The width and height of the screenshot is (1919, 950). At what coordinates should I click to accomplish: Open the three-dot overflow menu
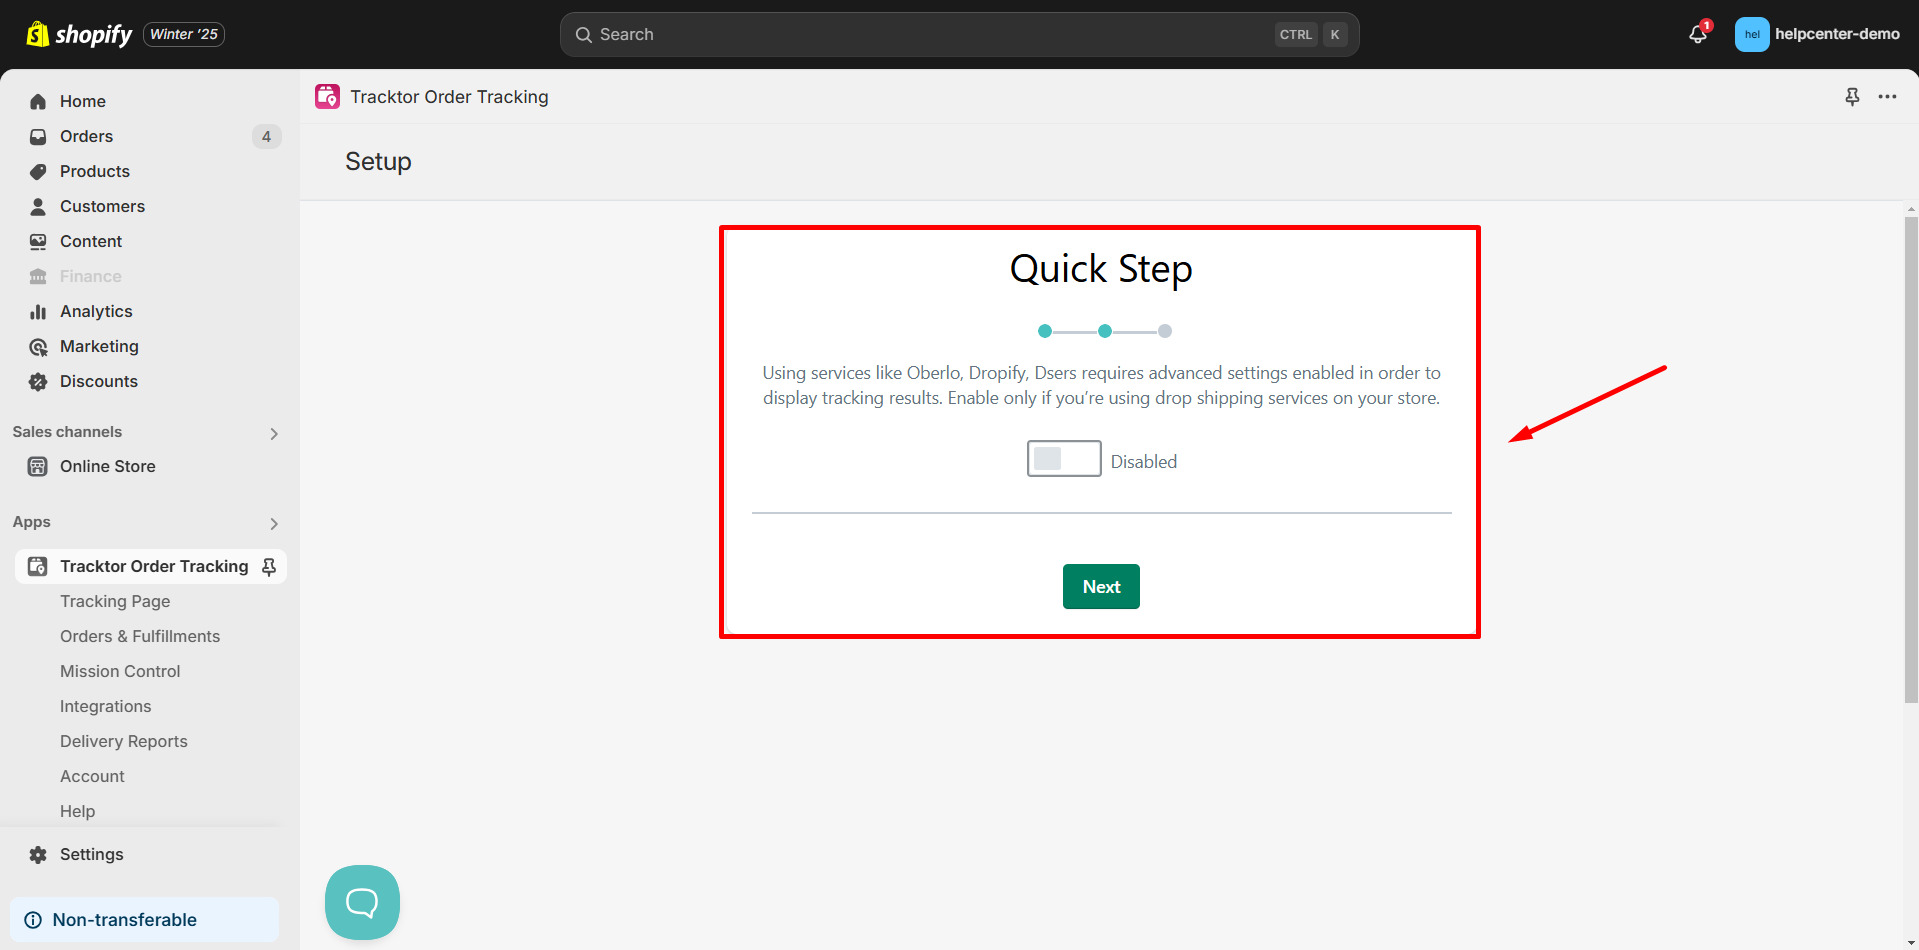[1888, 96]
